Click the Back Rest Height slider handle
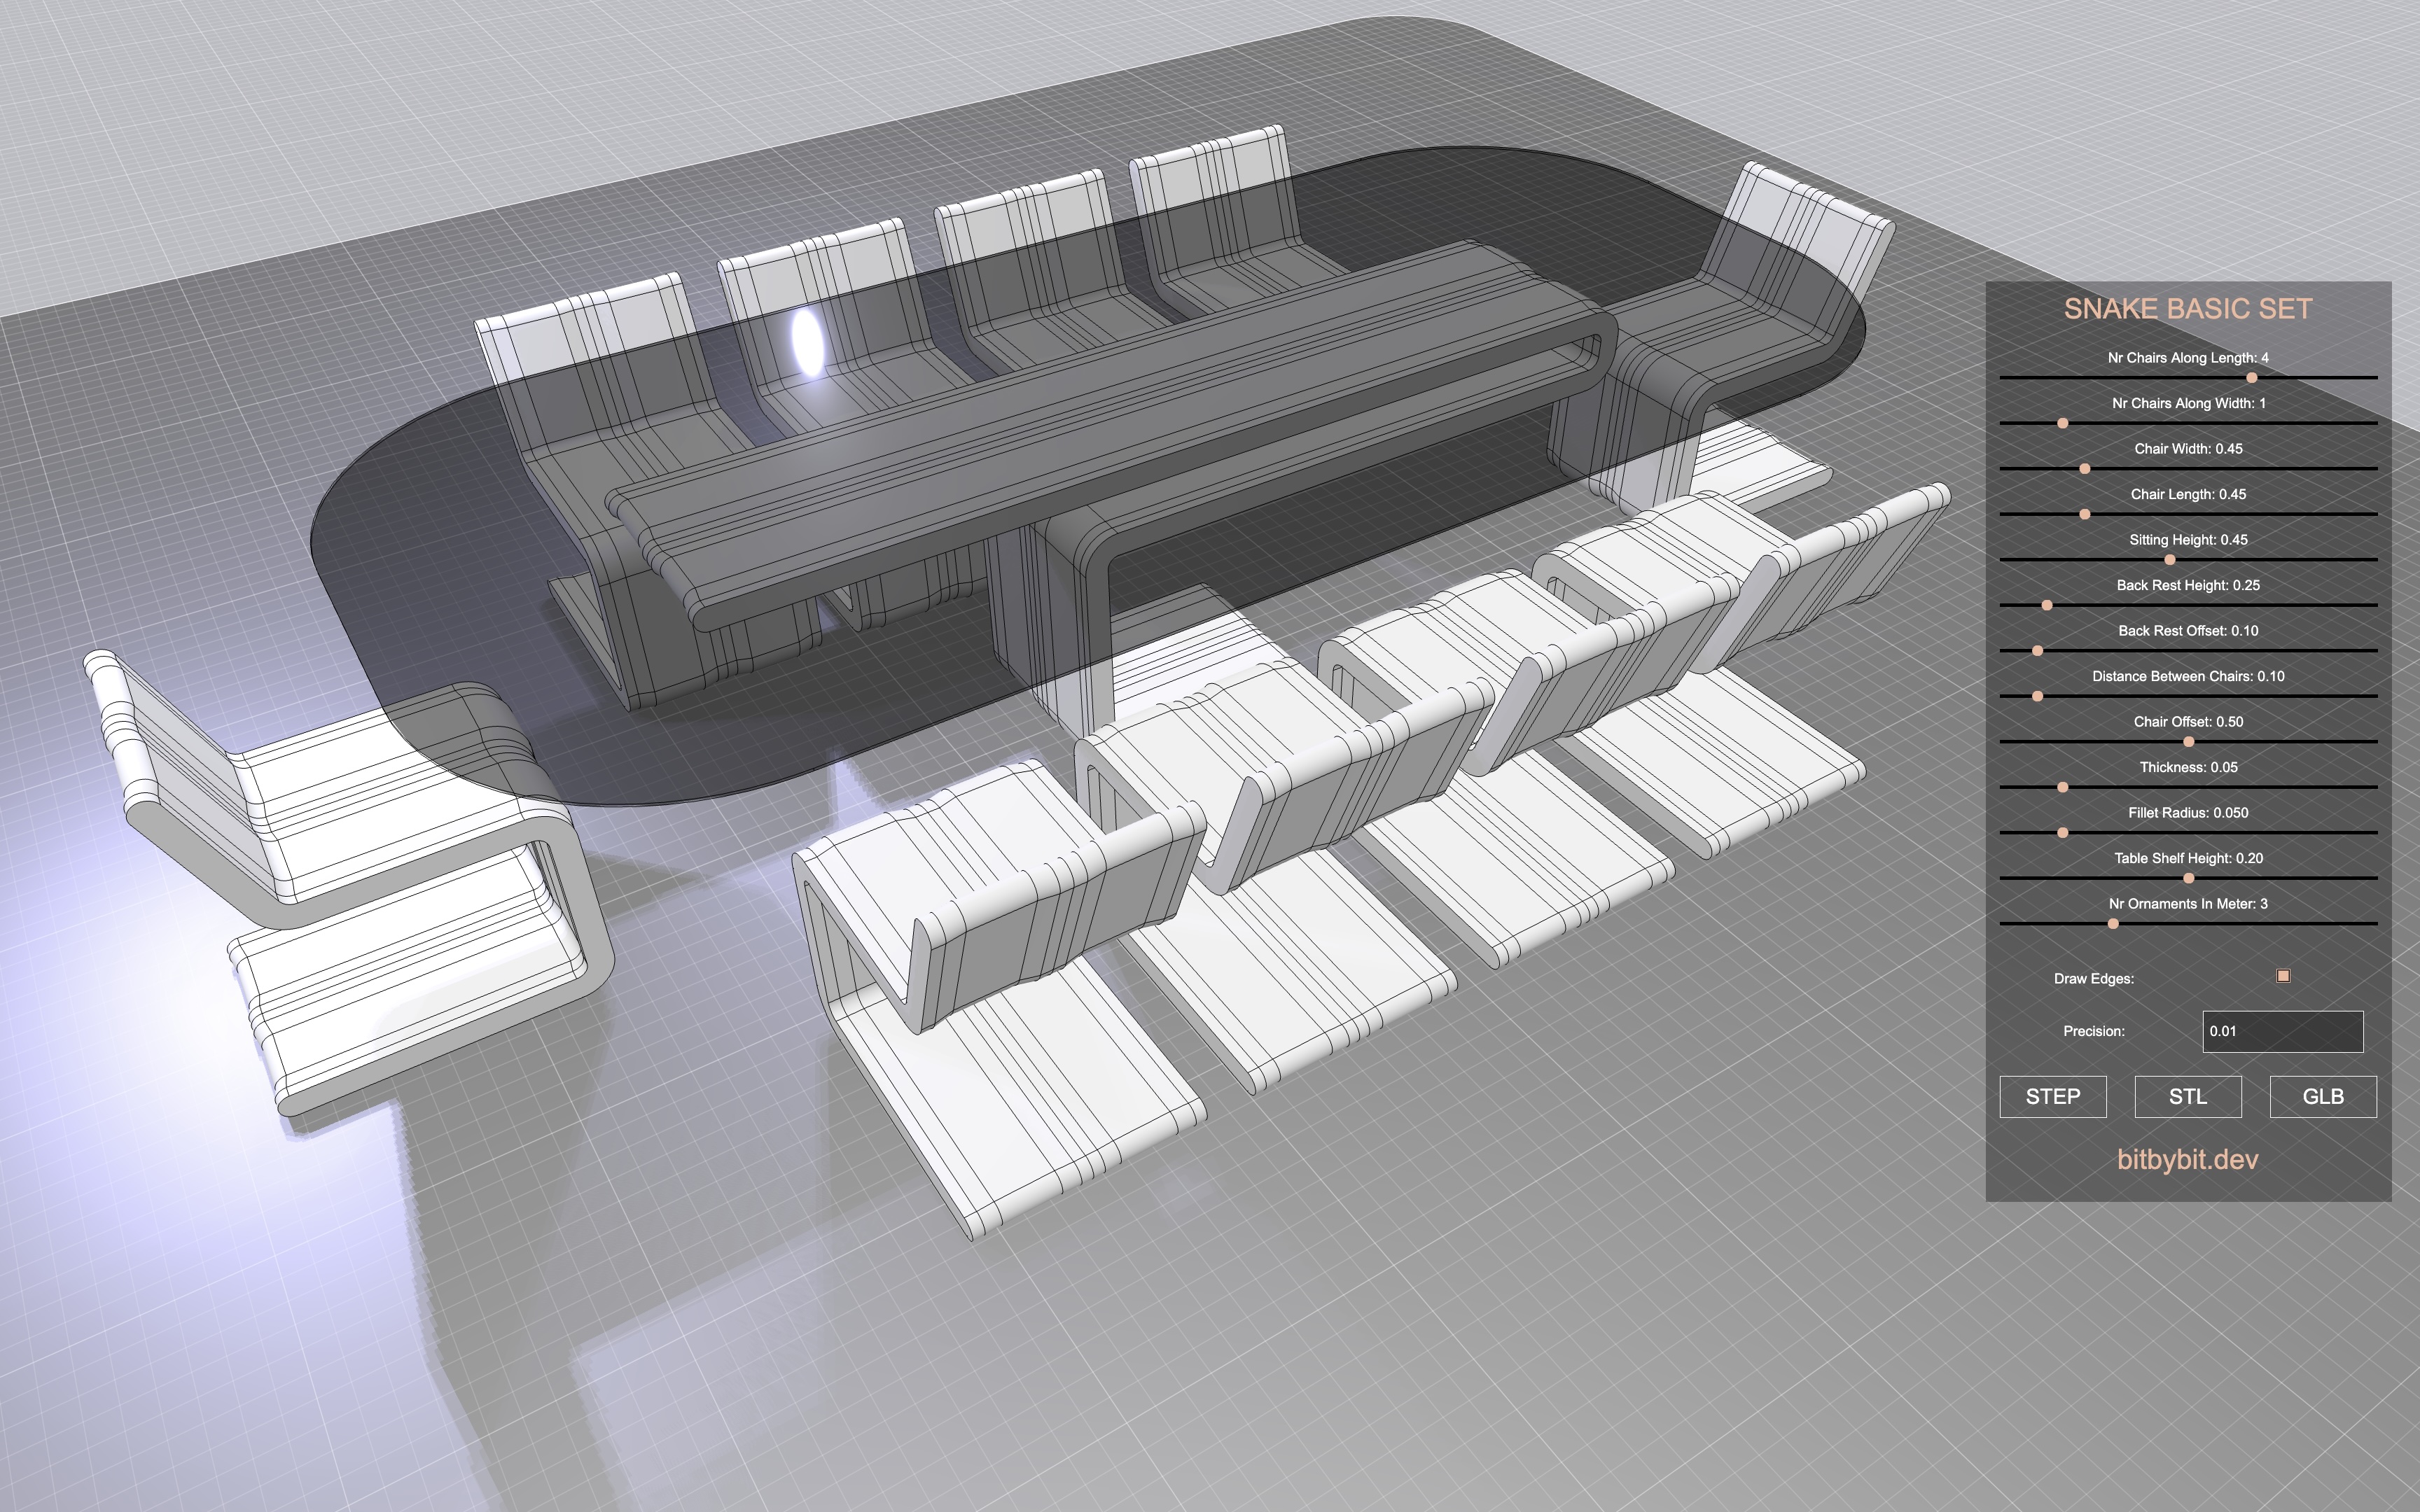Viewport: 2420px width, 1512px height. 2047,605
